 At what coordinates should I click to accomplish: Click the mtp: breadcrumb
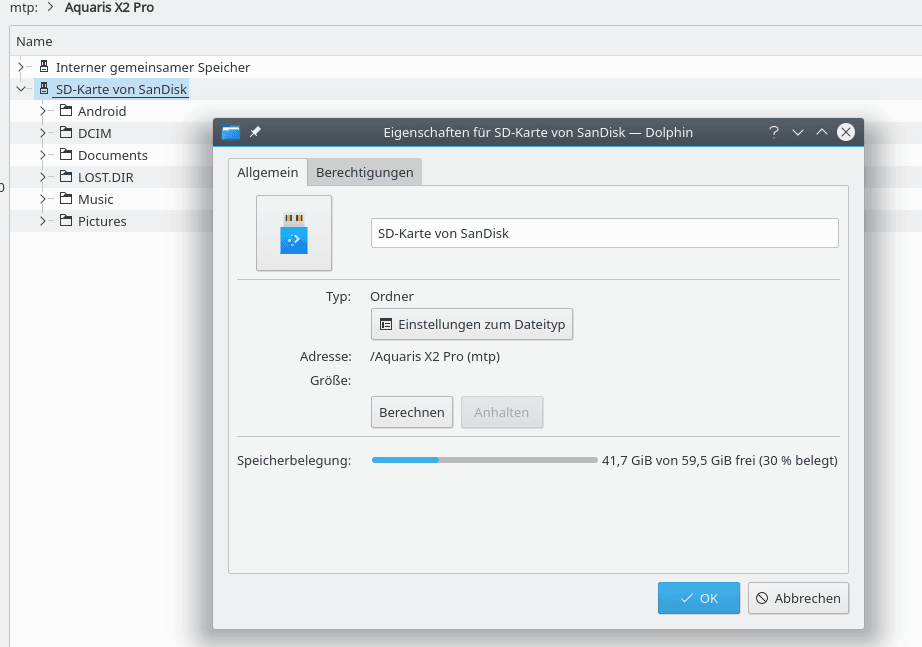pyautogui.click(x=24, y=8)
